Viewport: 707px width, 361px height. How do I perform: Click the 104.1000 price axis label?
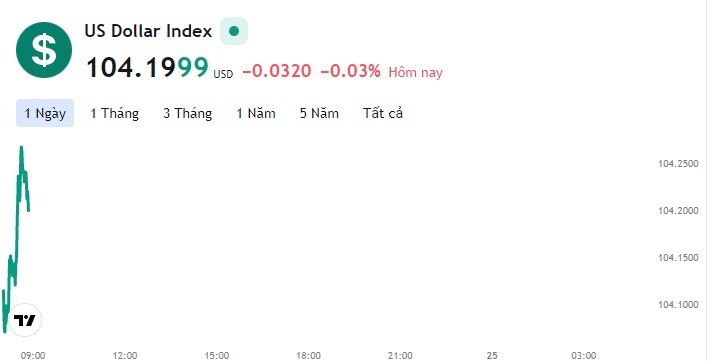678,305
